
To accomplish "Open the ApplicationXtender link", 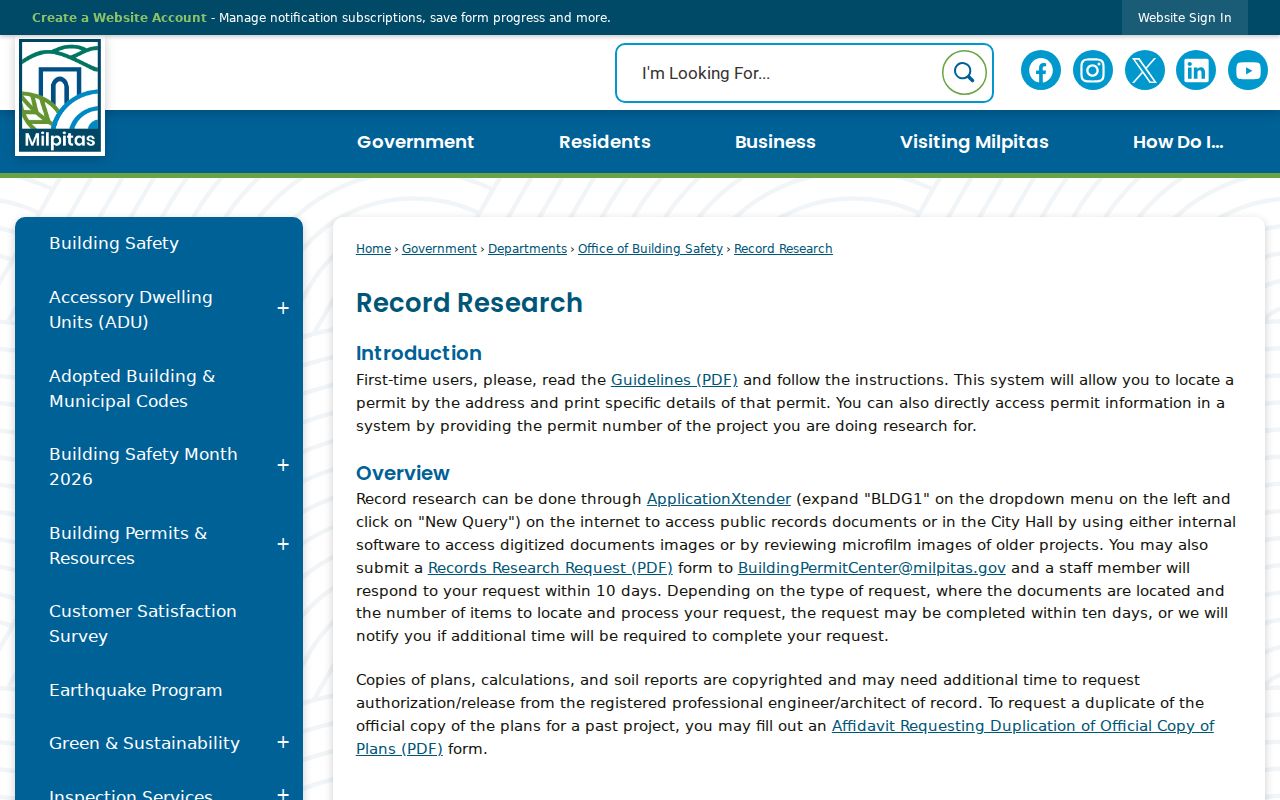I will click(719, 499).
